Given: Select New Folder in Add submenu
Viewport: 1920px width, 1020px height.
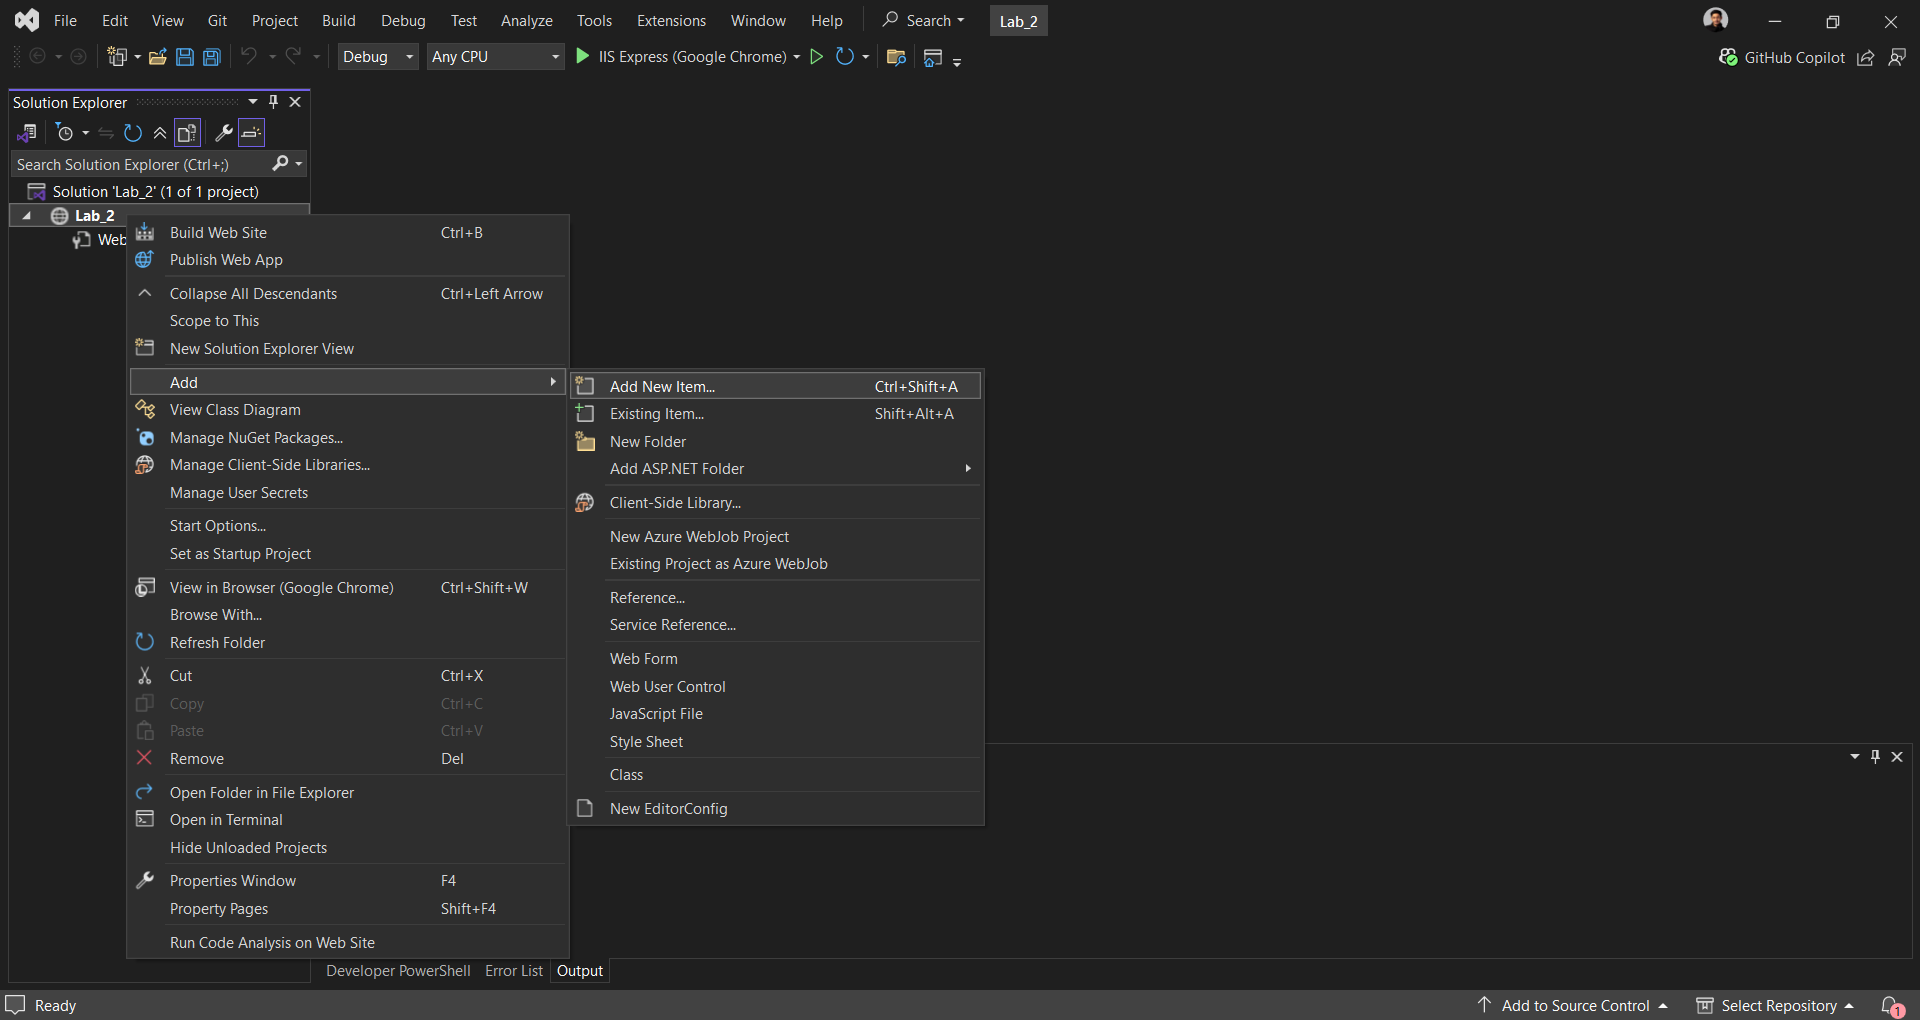Looking at the screenshot, I should pos(775,442).
